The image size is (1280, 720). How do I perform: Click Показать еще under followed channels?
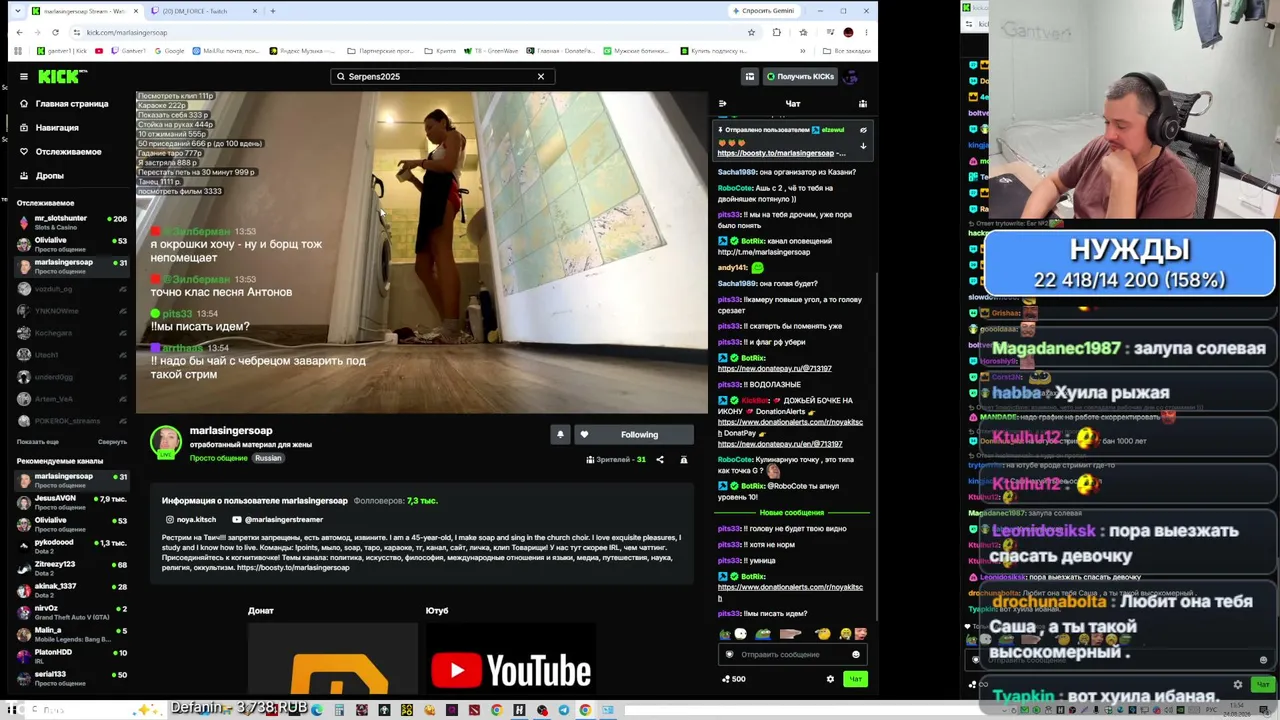pos(38,442)
